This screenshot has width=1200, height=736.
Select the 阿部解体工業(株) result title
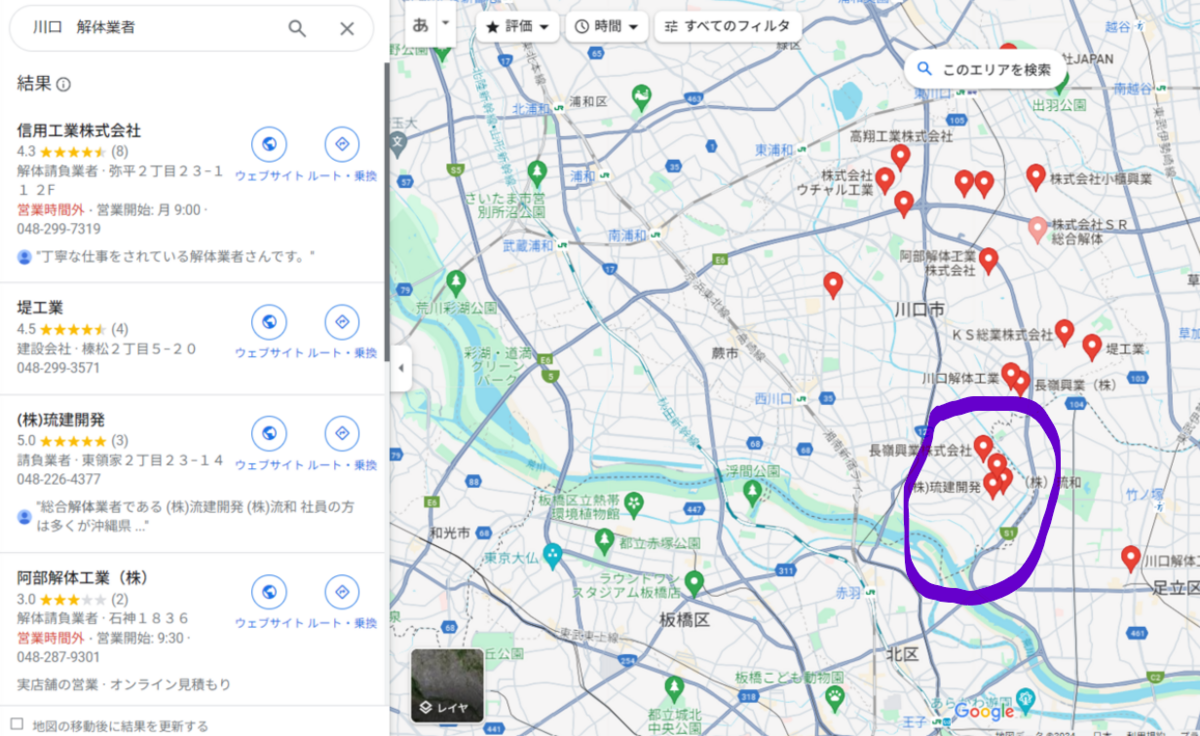(x=83, y=577)
